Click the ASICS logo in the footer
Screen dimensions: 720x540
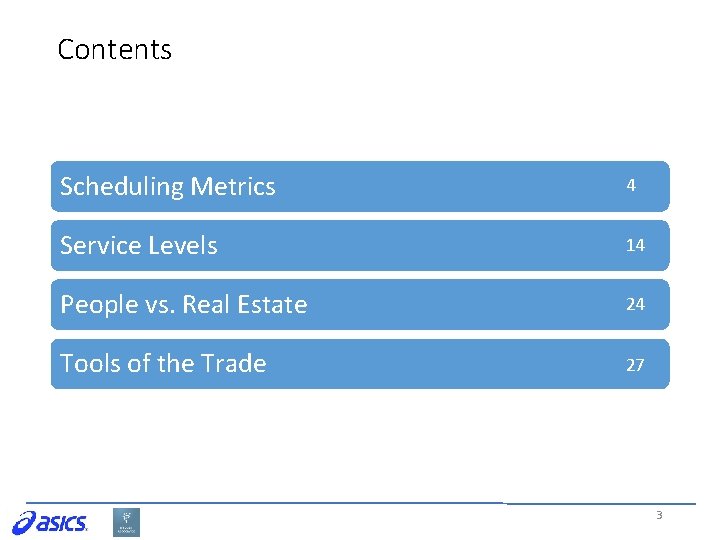(50, 523)
